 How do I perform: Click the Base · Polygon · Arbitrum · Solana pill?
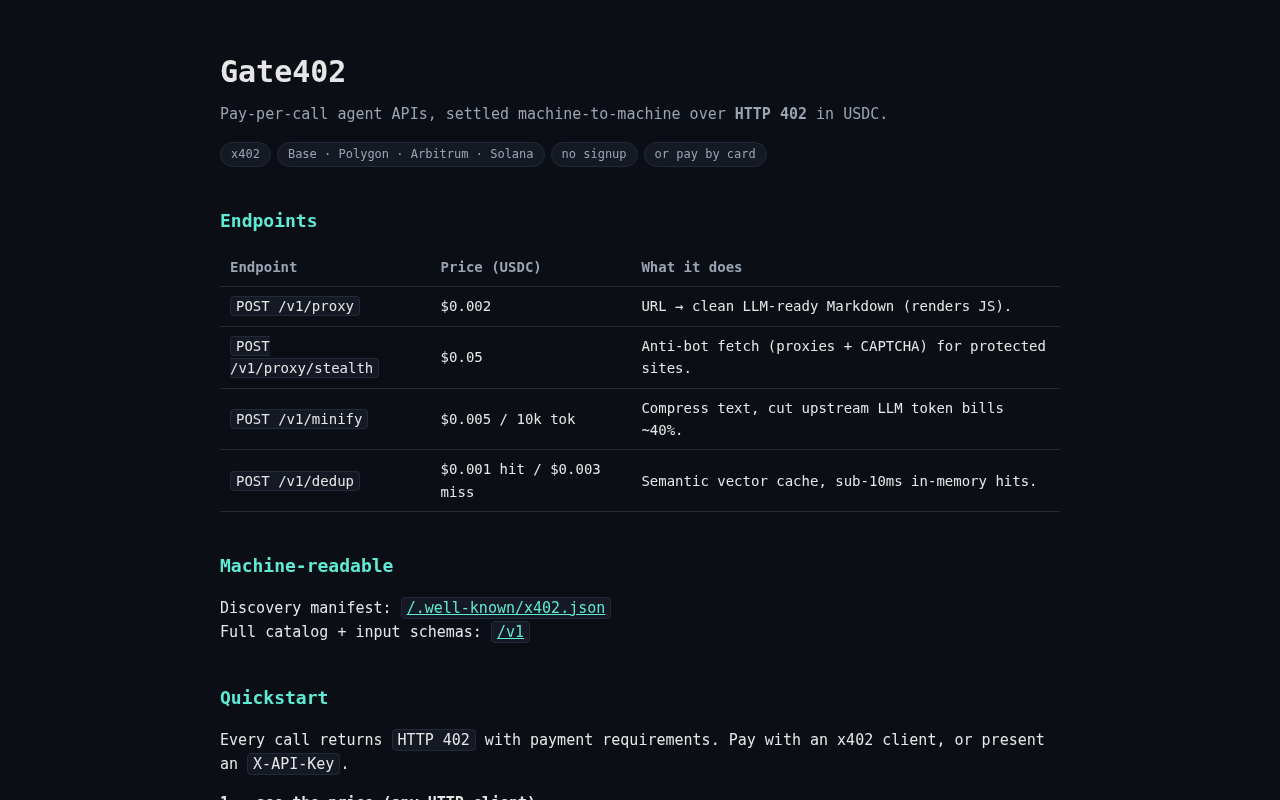pyautogui.click(x=411, y=154)
